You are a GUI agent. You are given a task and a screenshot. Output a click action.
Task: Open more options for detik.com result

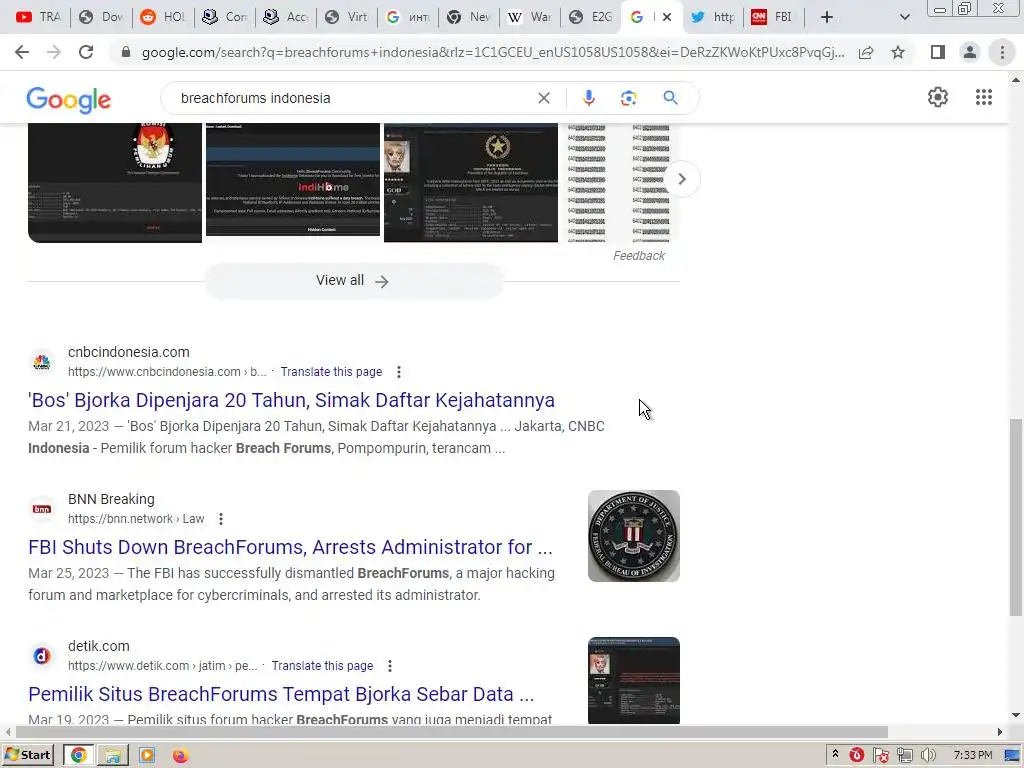[x=389, y=665]
